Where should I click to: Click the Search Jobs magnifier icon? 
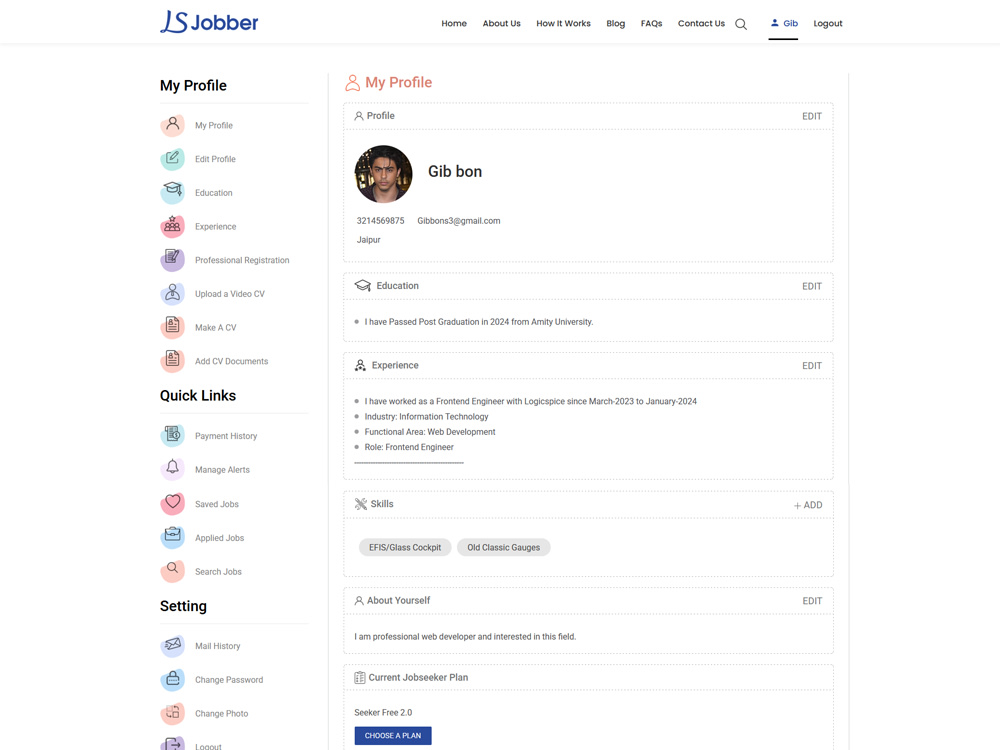(172, 571)
